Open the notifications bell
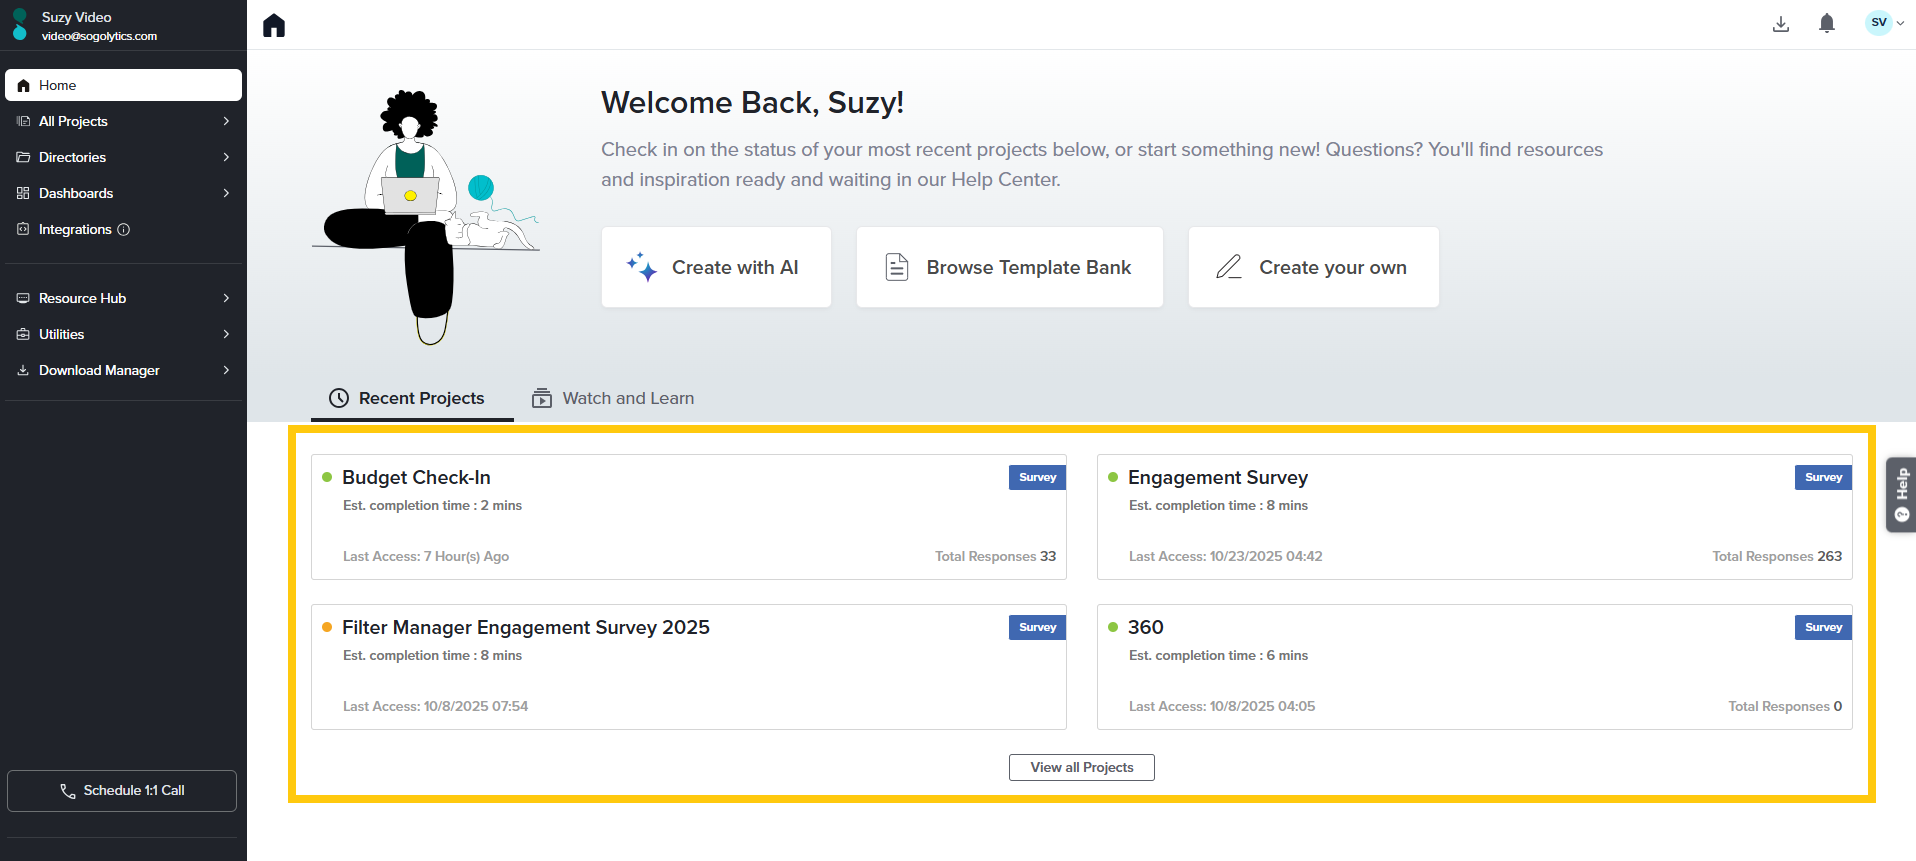 (x=1826, y=24)
